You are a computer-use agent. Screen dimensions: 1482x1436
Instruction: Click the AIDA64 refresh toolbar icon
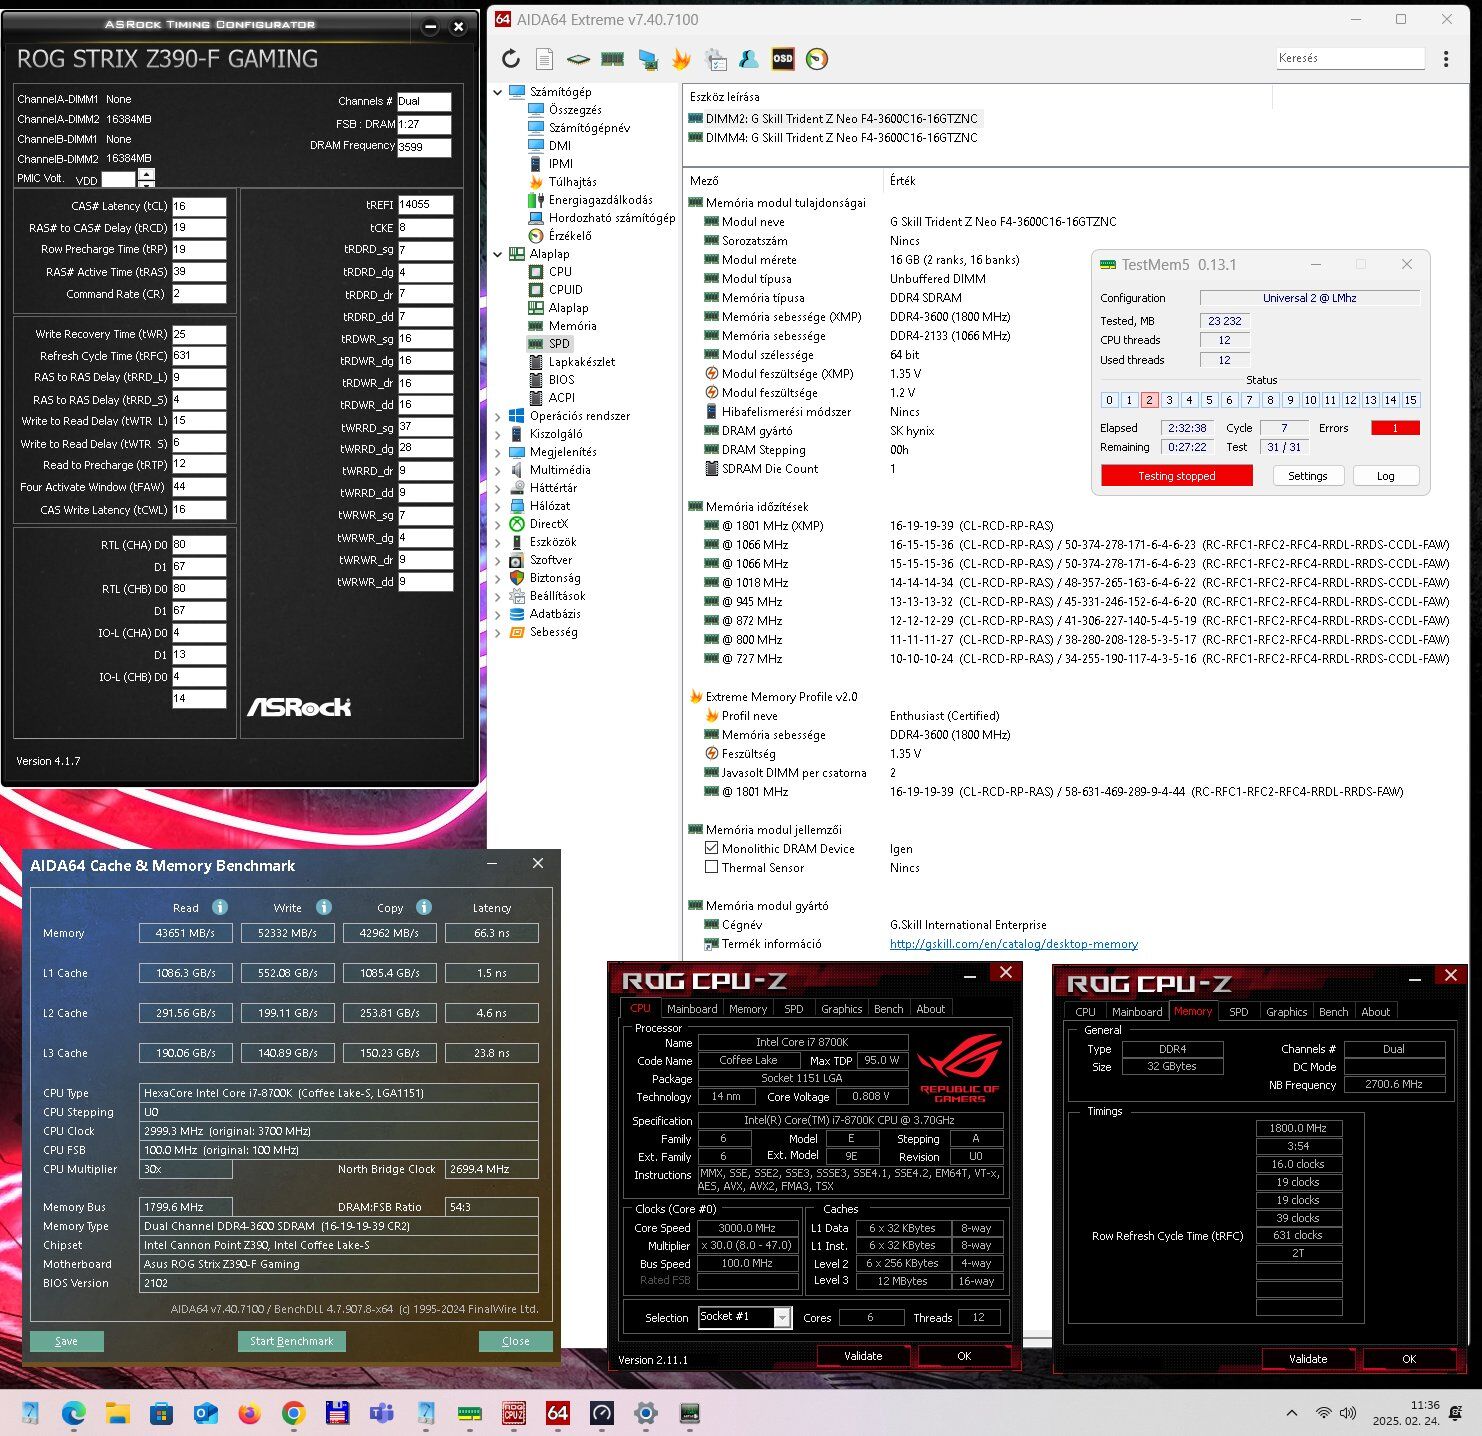(511, 59)
